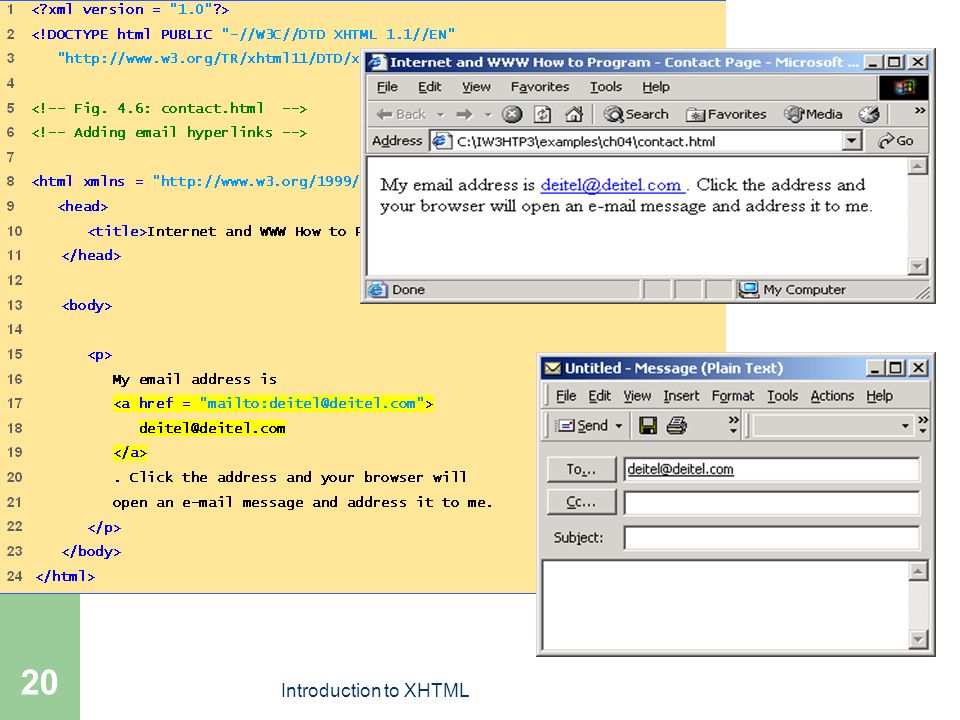The image size is (960, 720).
Task: Click inside the message body area
Action: click(725, 605)
